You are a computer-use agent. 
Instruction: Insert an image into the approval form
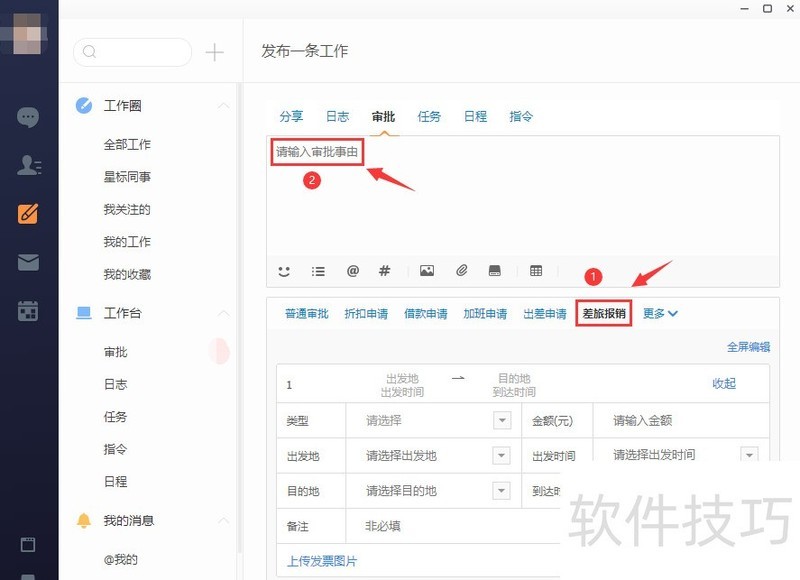click(x=427, y=270)
